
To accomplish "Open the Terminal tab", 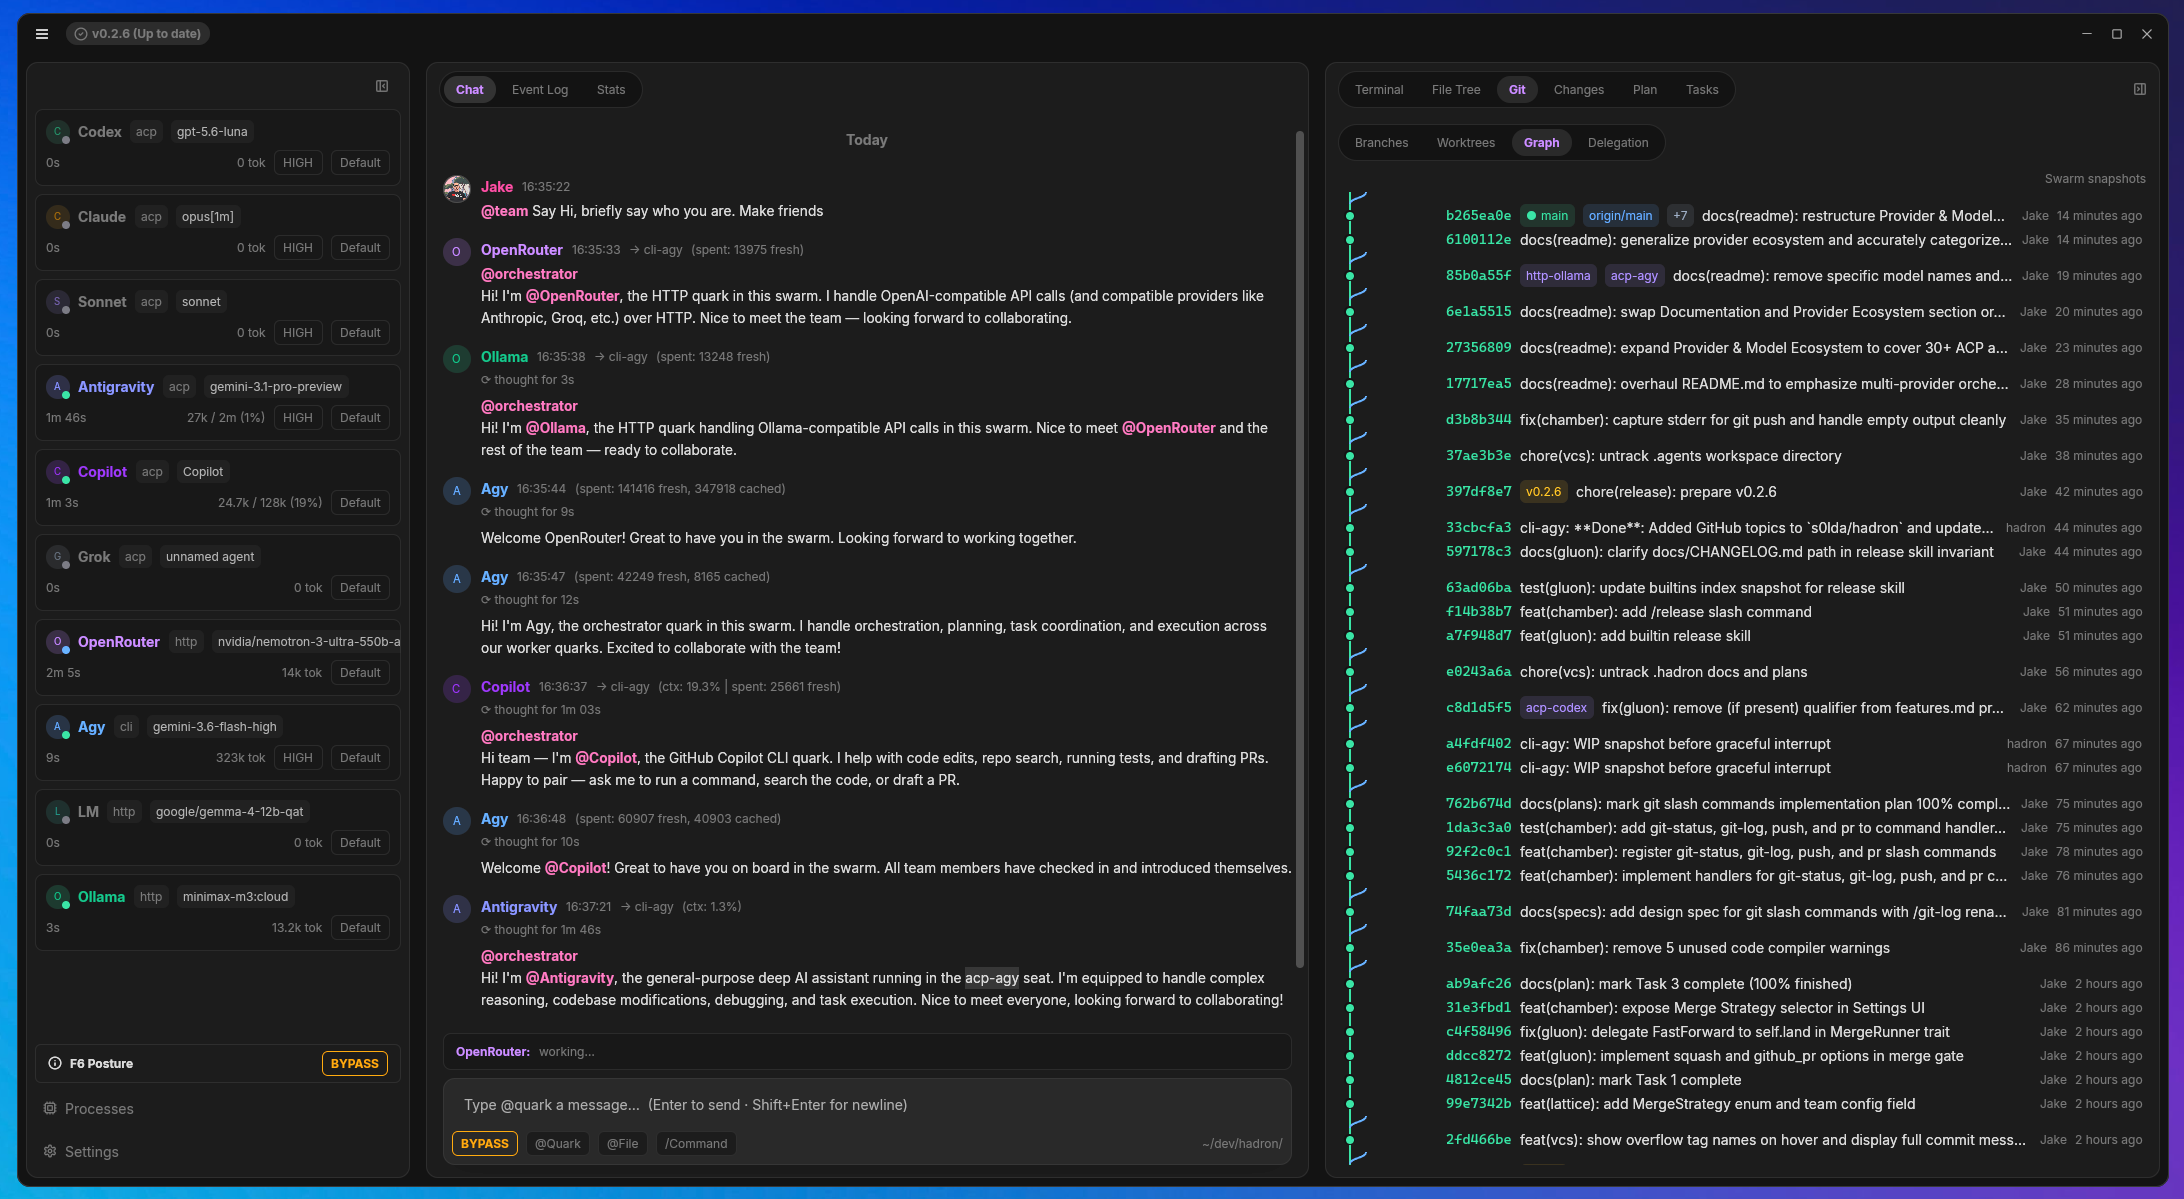I will (1379, 90).
